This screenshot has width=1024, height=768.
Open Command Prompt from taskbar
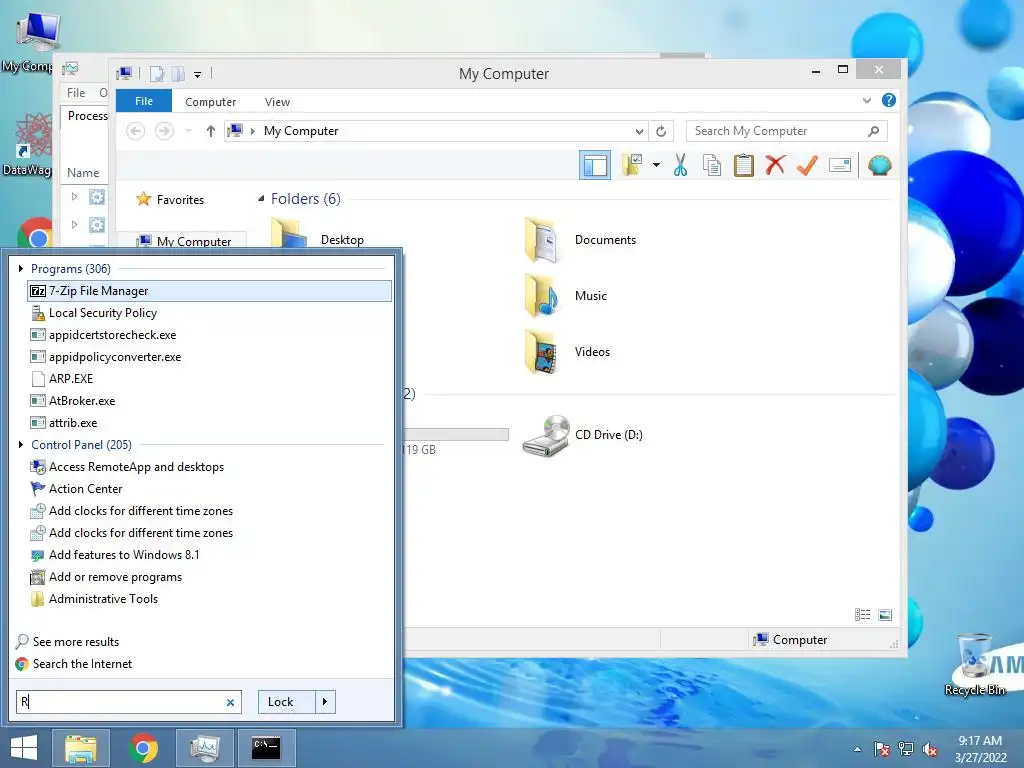[266, 748]
